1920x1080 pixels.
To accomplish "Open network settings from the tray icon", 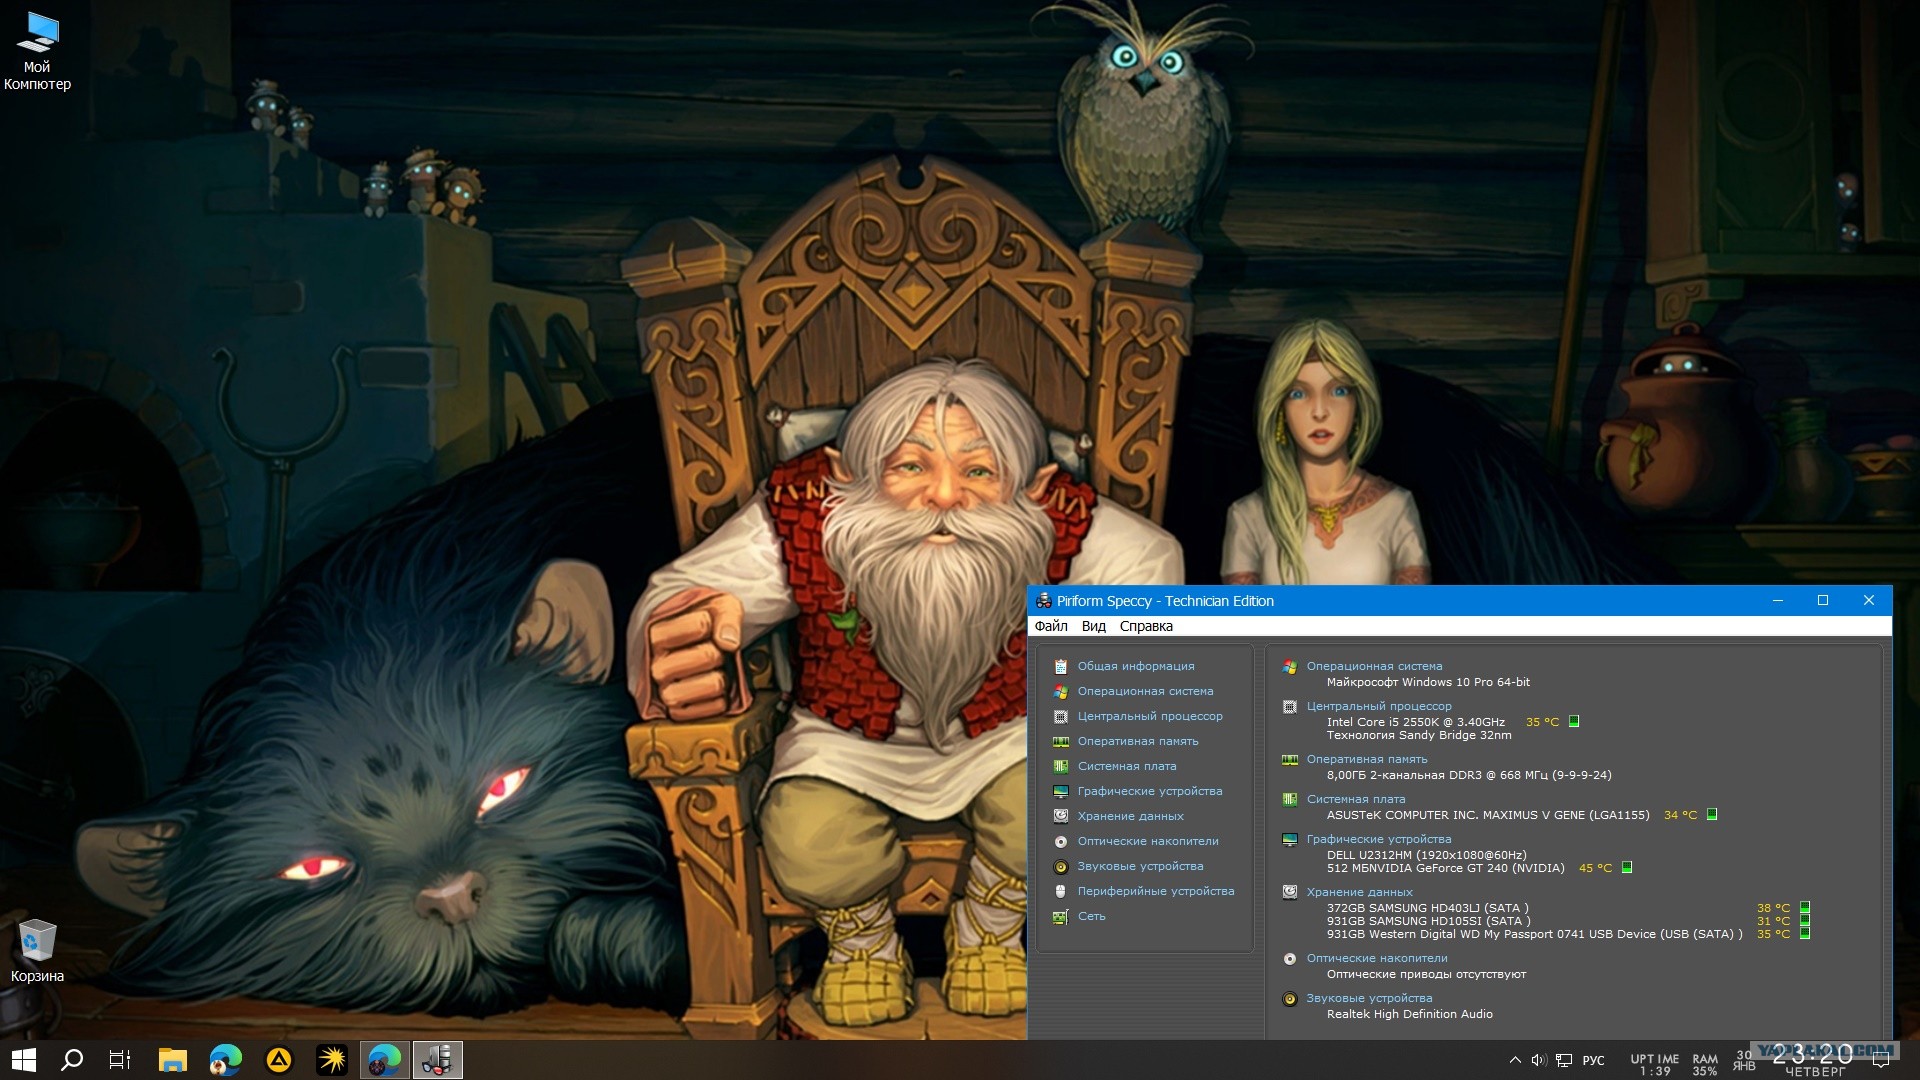I will tap(1564, 1060).
